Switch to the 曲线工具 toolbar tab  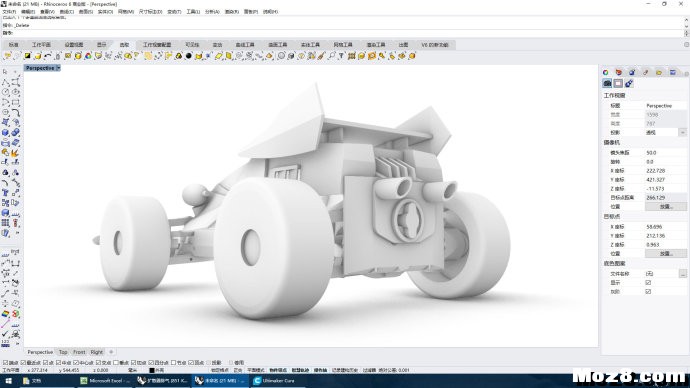[x=245, y=45]
